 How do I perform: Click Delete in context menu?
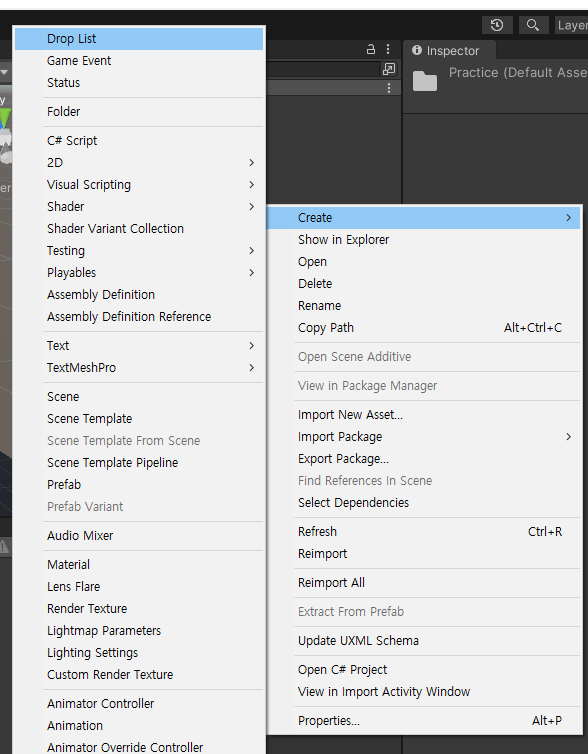point(424,284)
